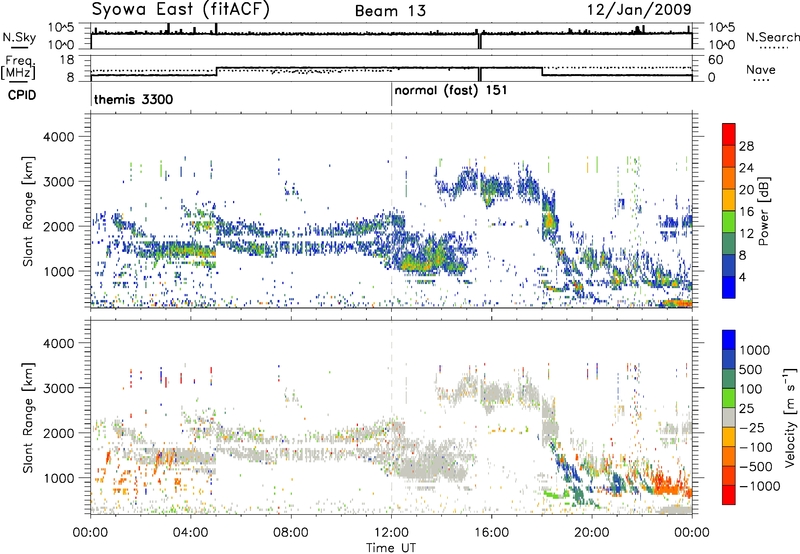Click the '1000' tick on the Velocity colorbar
The height and width of the screenshot is (554, 800).
tap(754, 350)
